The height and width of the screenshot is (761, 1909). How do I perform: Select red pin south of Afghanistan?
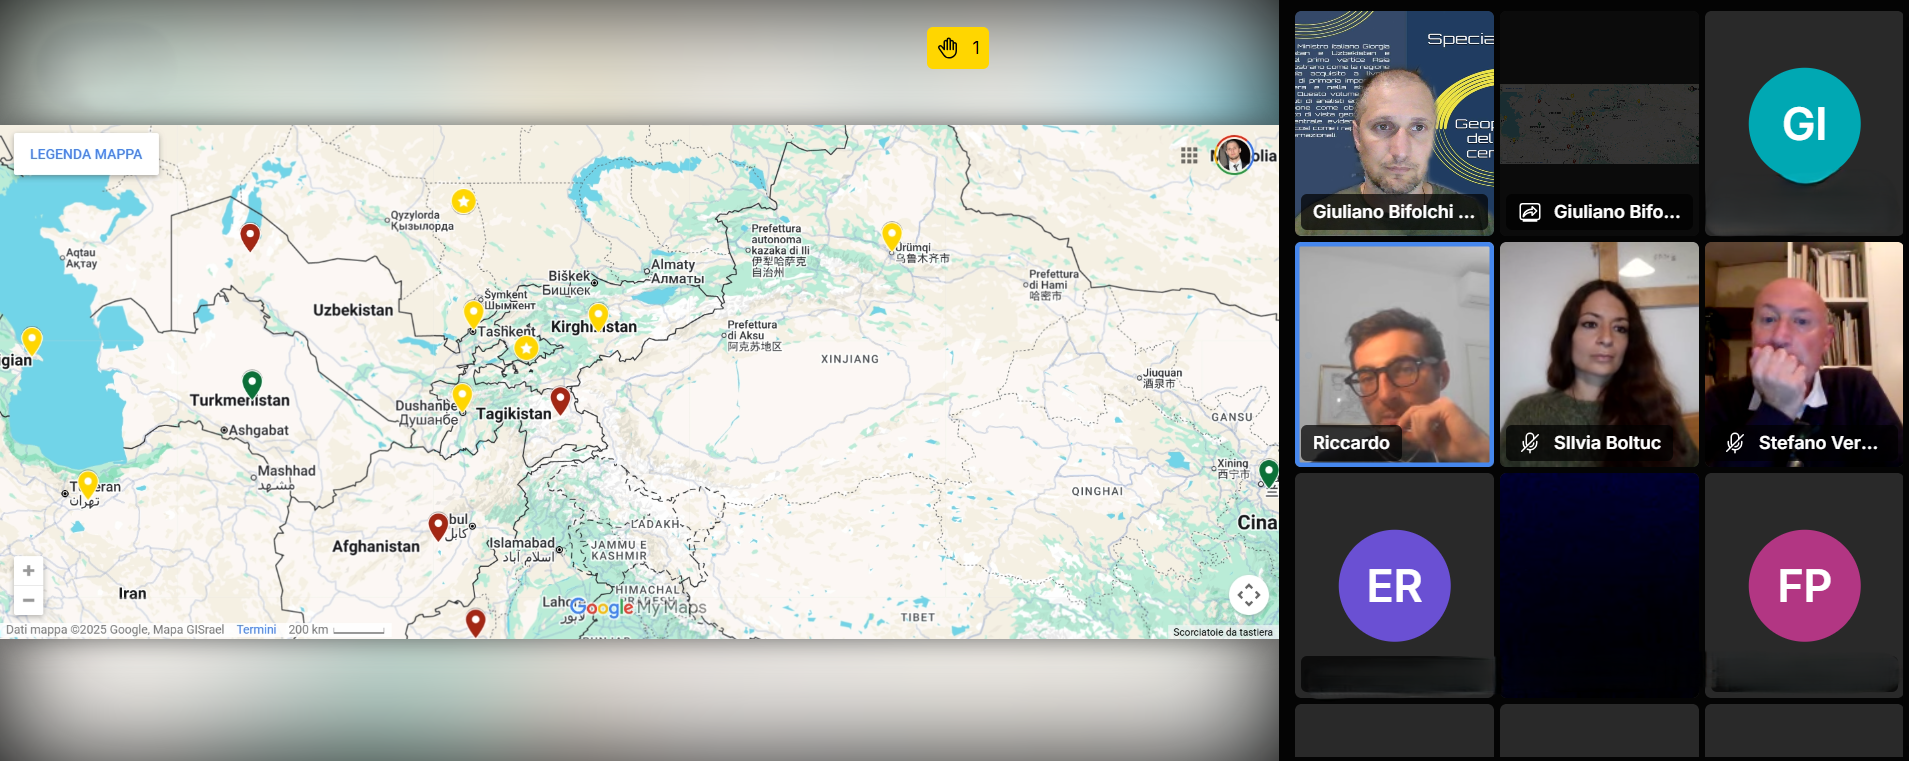(476, 623)
